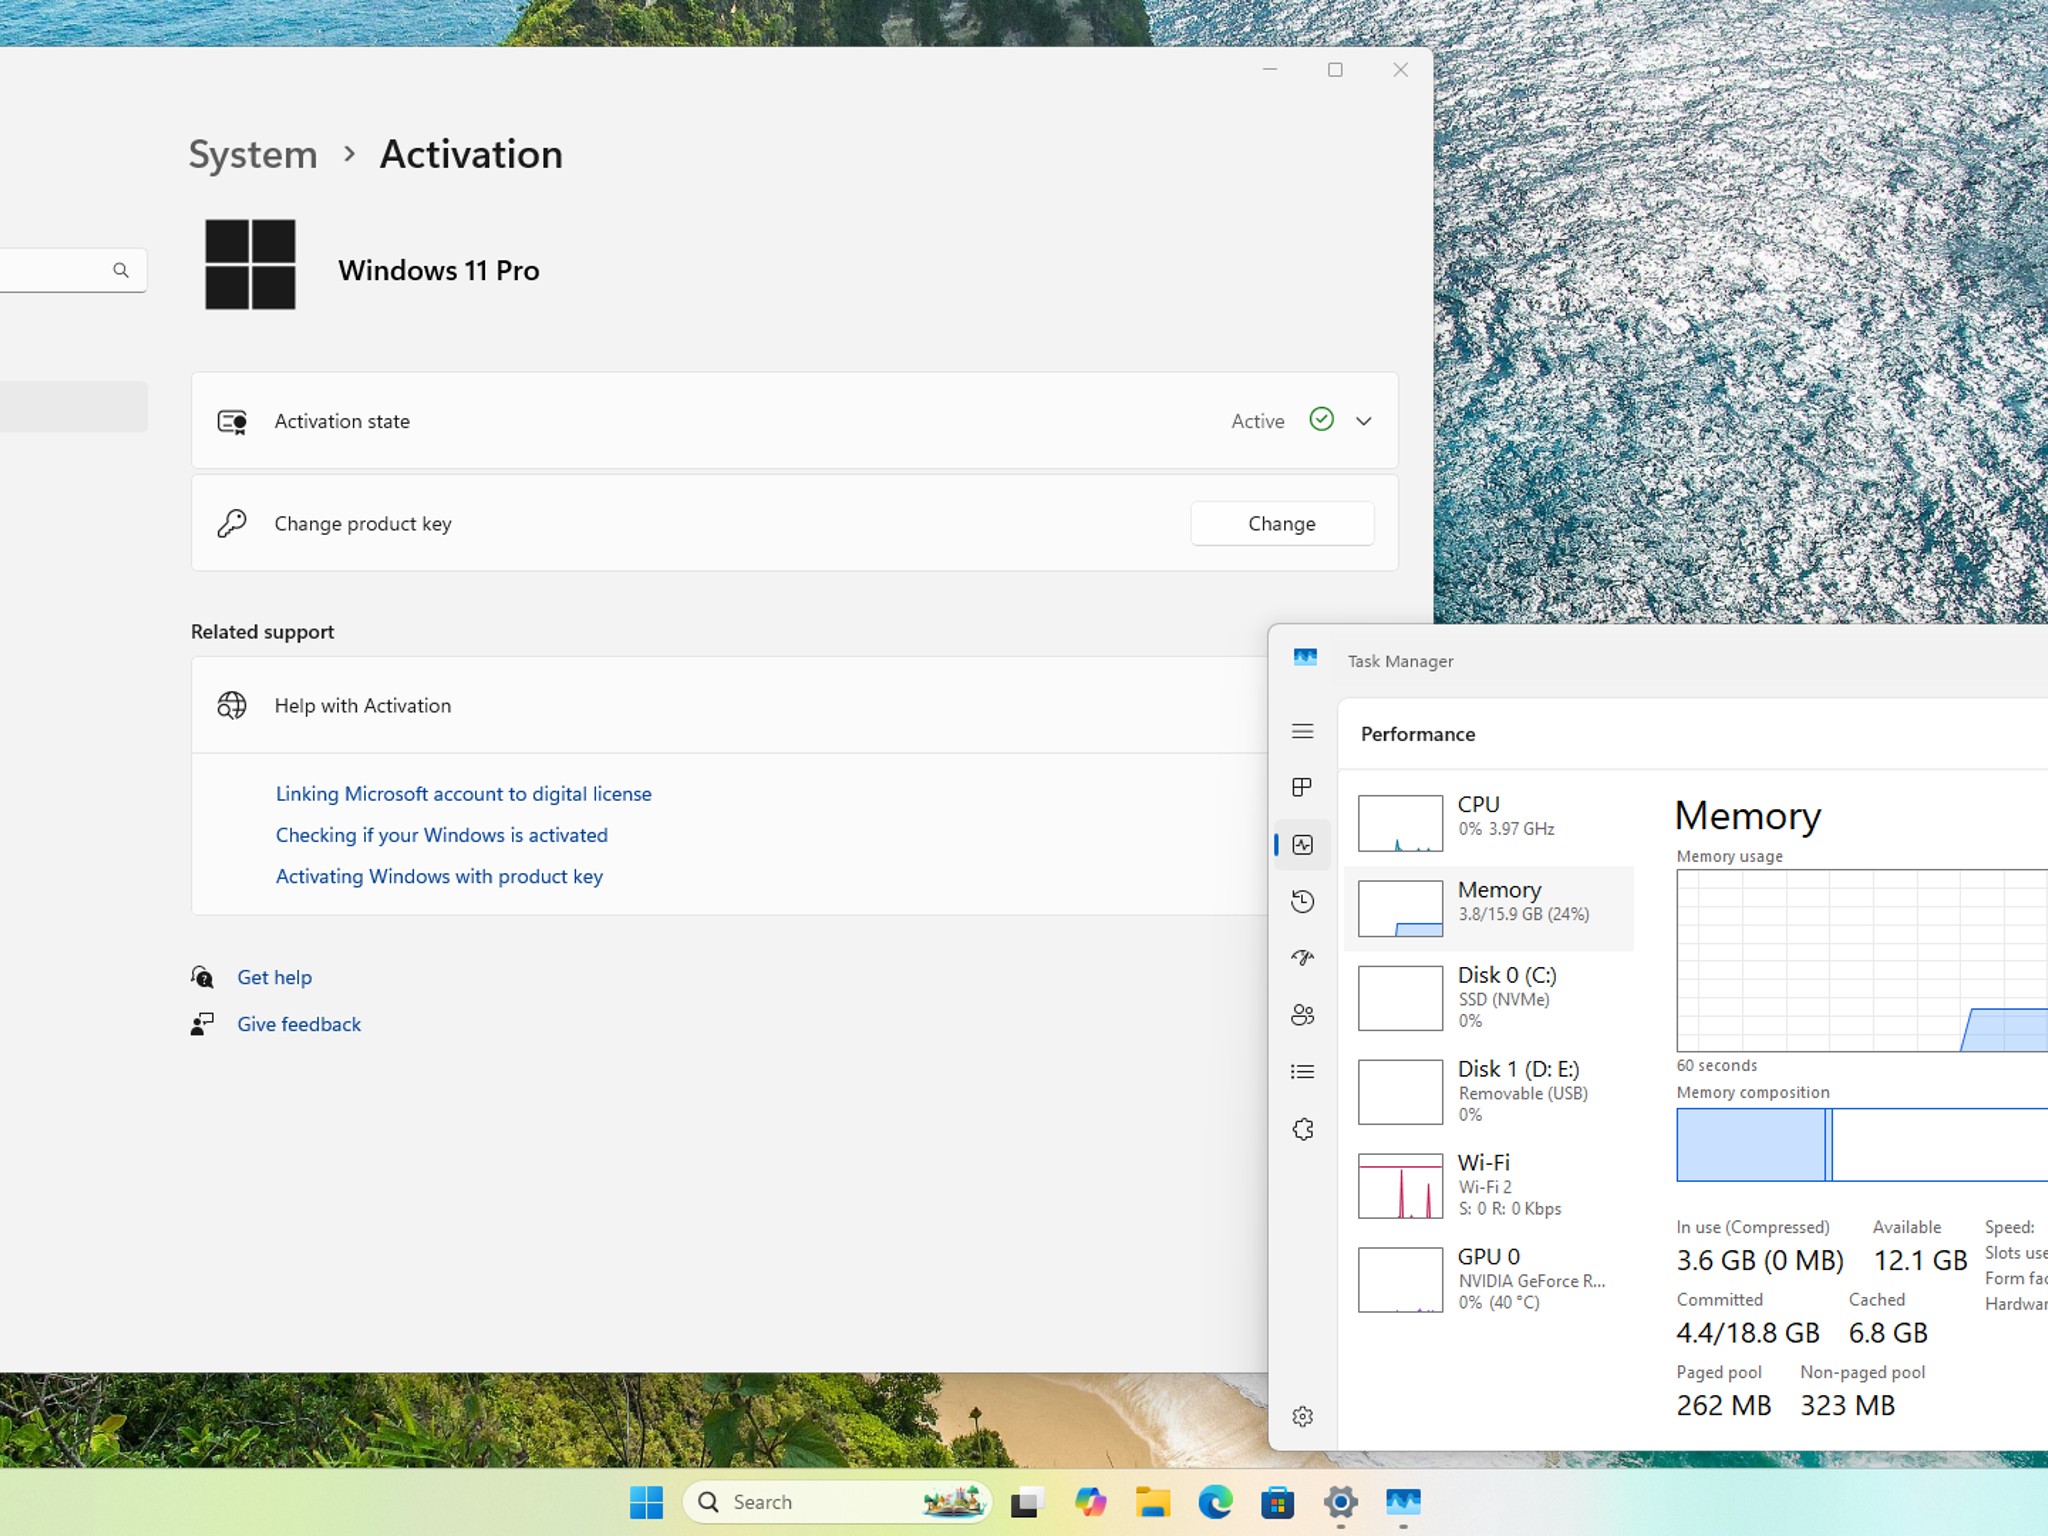Click the Memory composition bar
Screen dimensions: 2048x1536
[x=1862, y=1145]
